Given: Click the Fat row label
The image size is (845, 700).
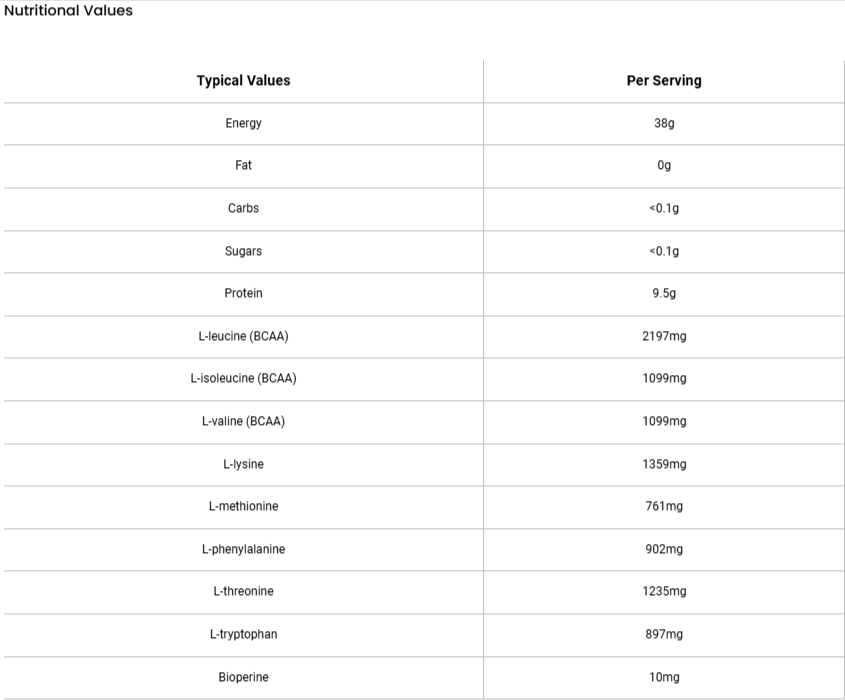Looking at the screenshot, I should point(243,165).
